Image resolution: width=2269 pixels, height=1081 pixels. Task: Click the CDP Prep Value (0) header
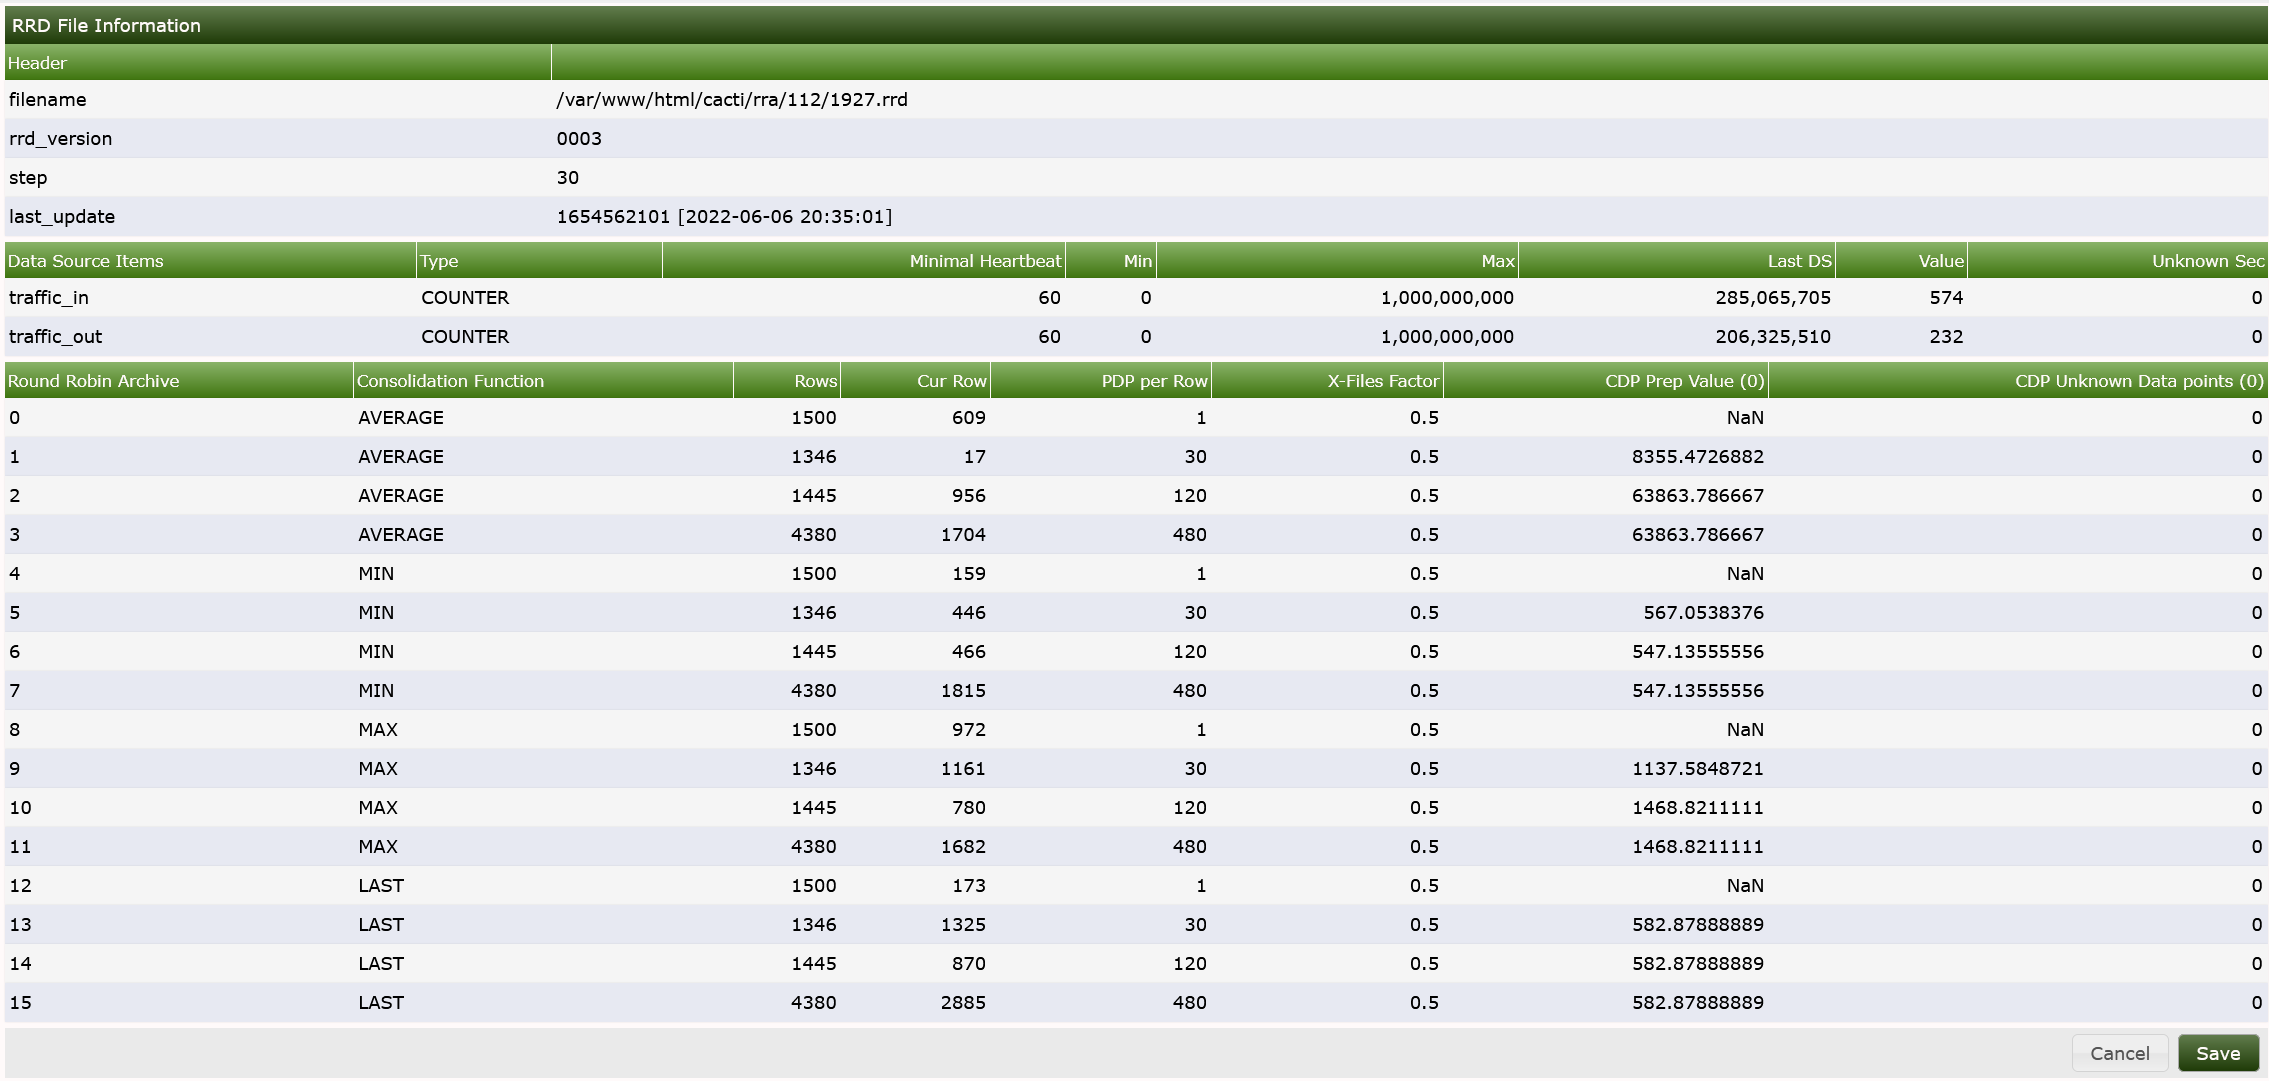(x=1606, y=381)
